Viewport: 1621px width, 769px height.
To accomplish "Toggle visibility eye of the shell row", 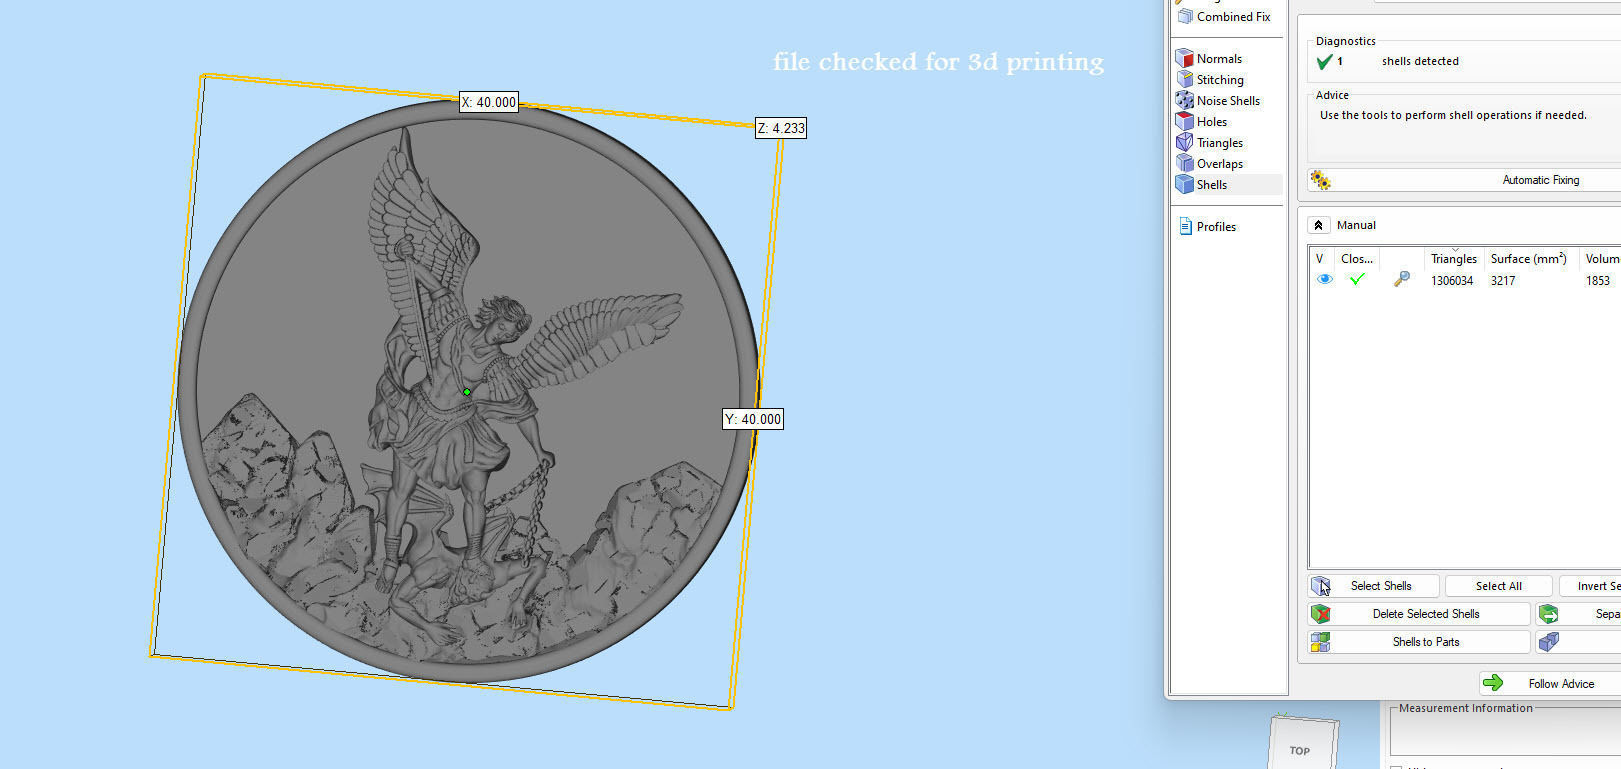I will click(x=1324, y=280).
